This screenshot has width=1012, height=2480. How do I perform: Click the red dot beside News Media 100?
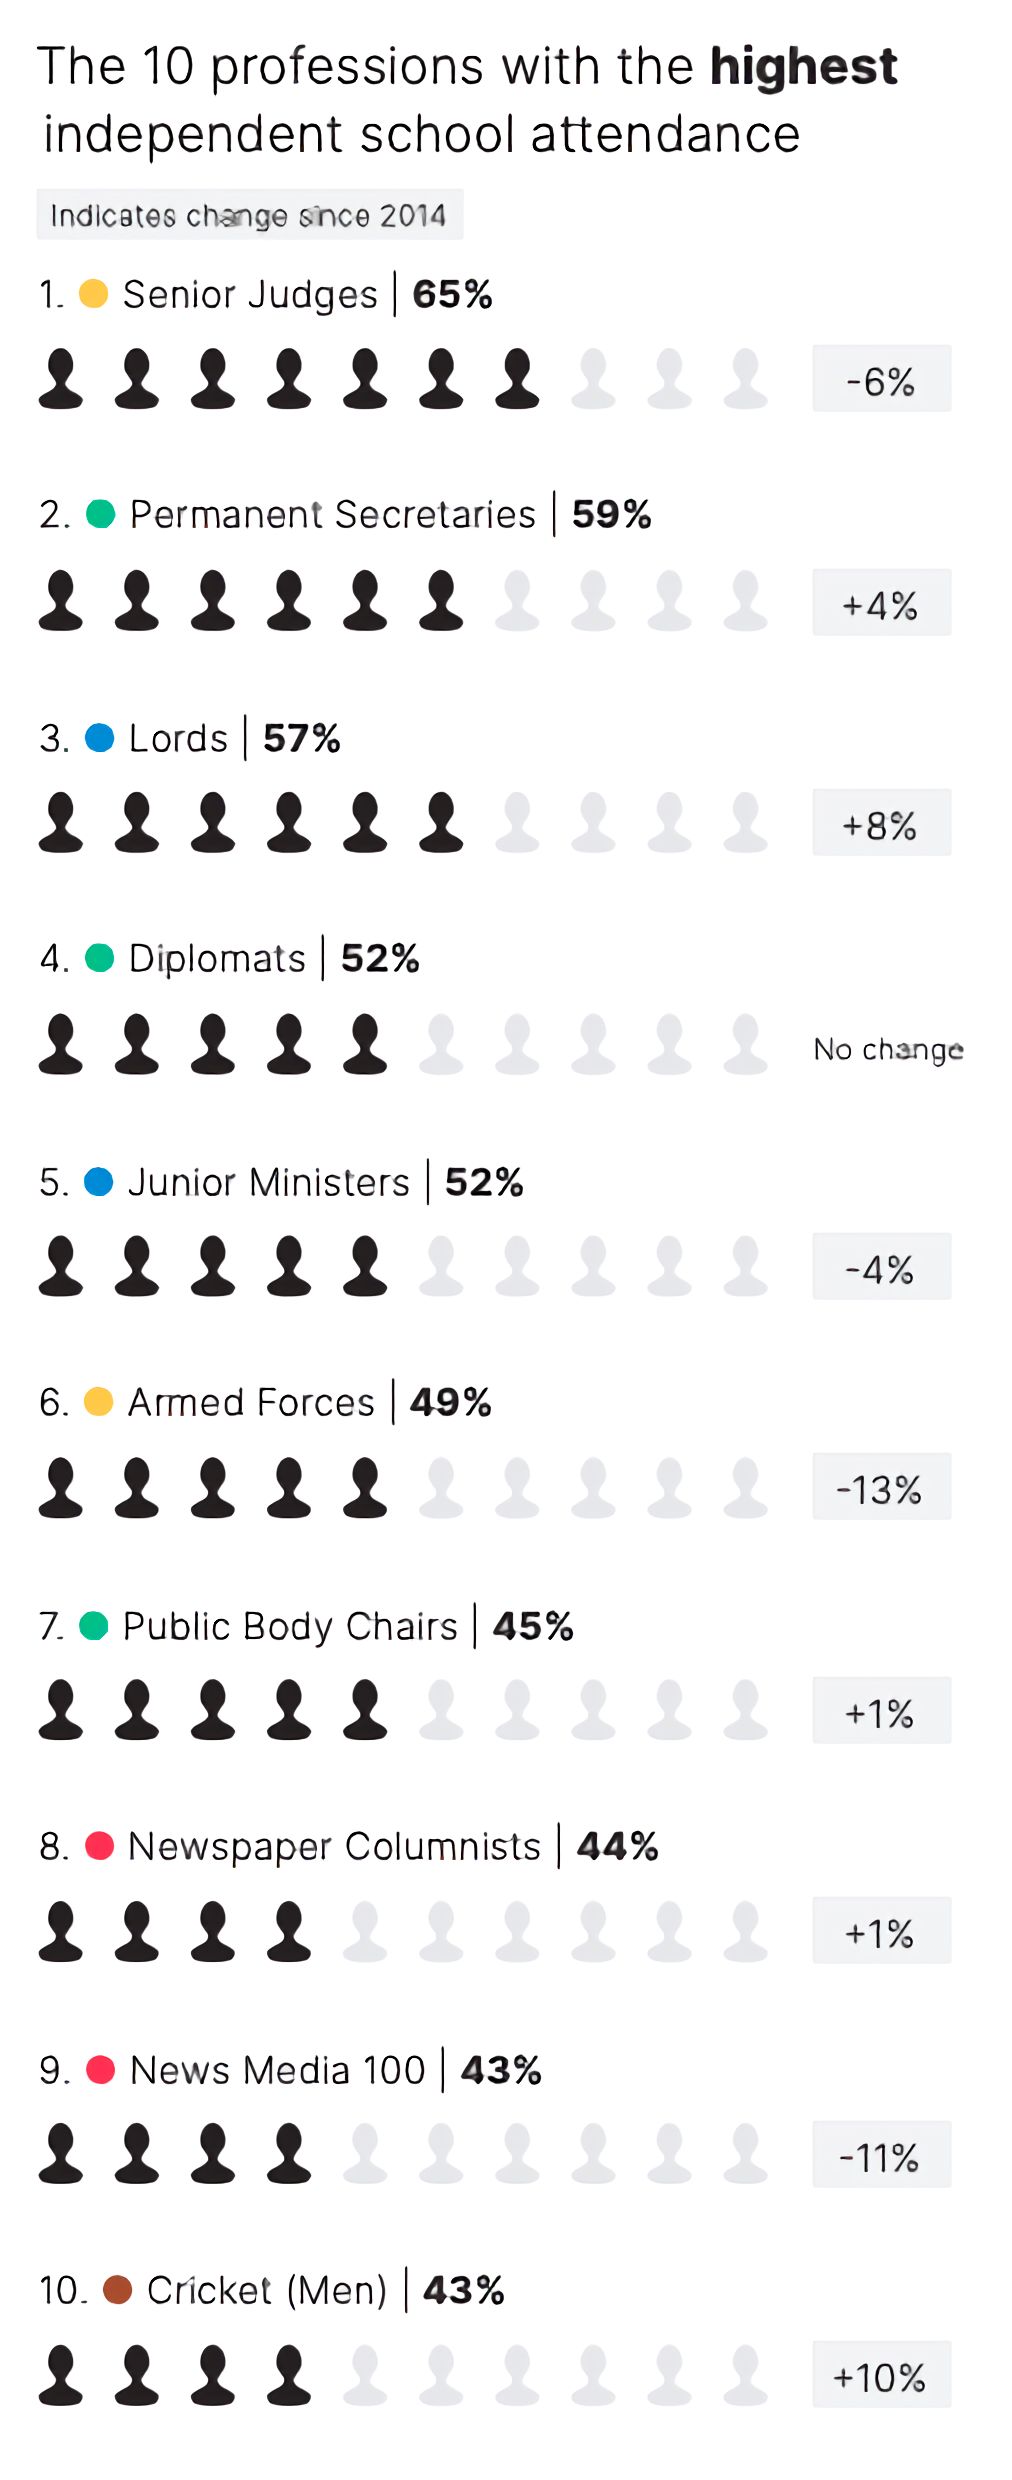[x=100, y=2069]
